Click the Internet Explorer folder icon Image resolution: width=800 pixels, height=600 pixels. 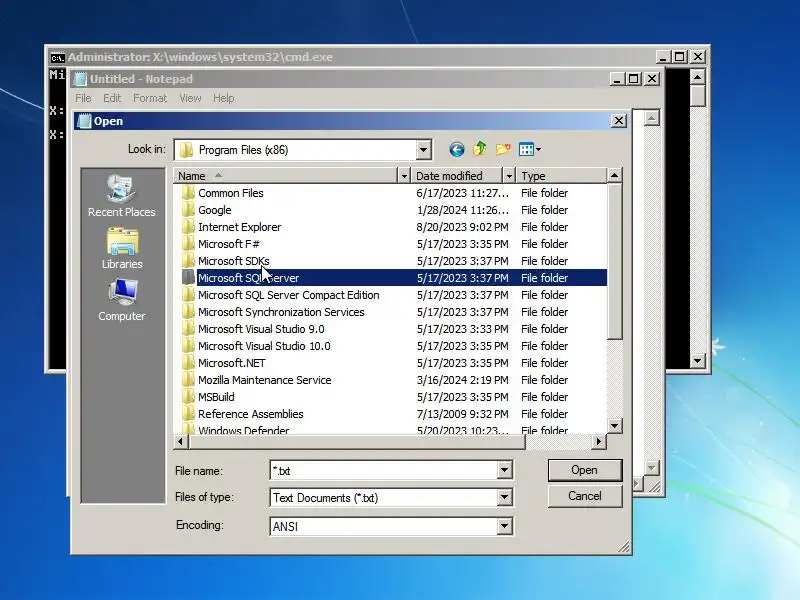pyautogui.click(x=188, y=227)
